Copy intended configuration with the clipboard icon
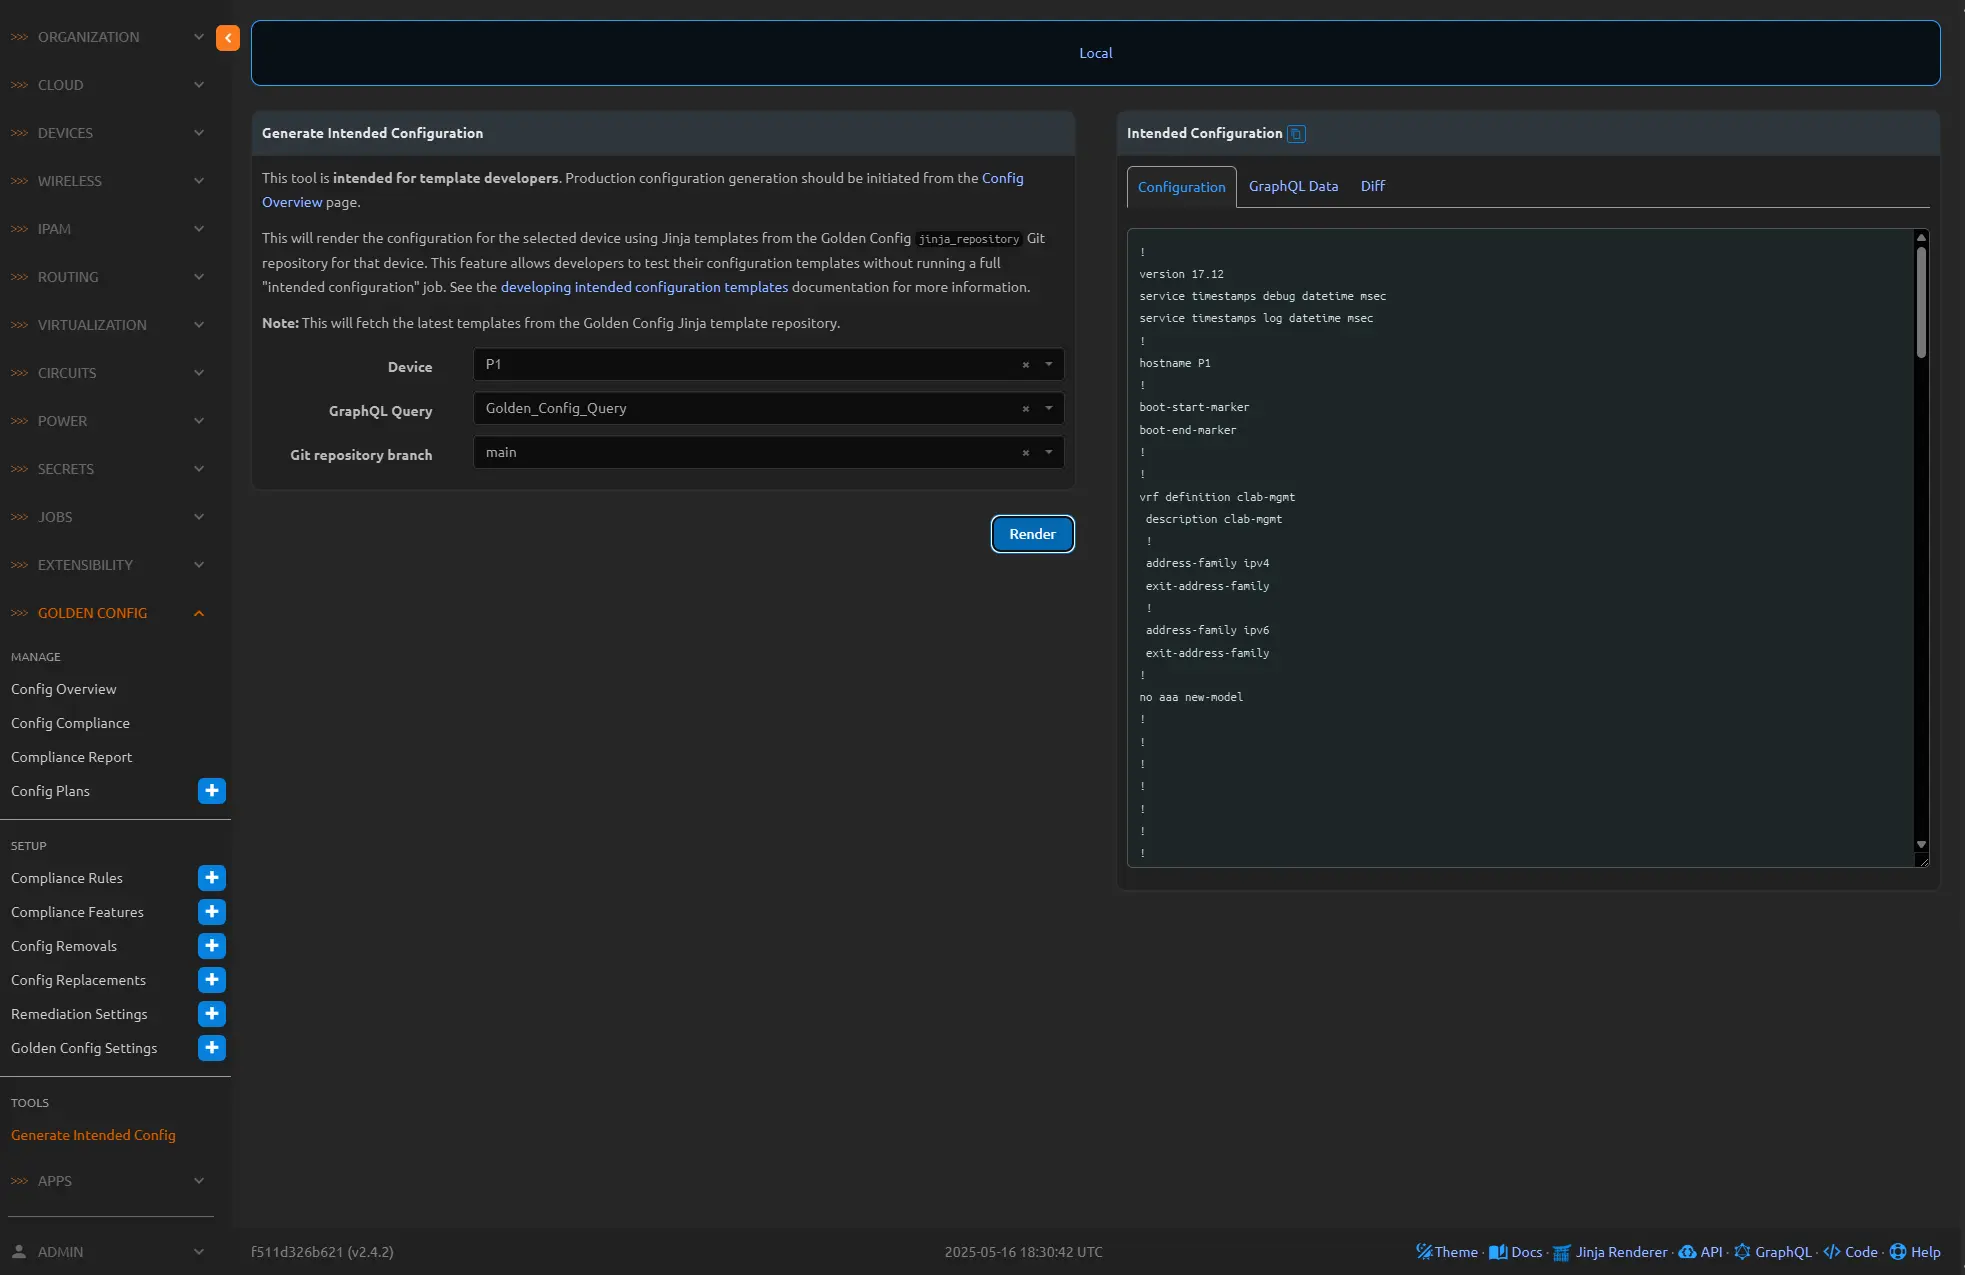This screenshot has height=1275, width=1965. pyautogui.click(x=1296, y=134)
